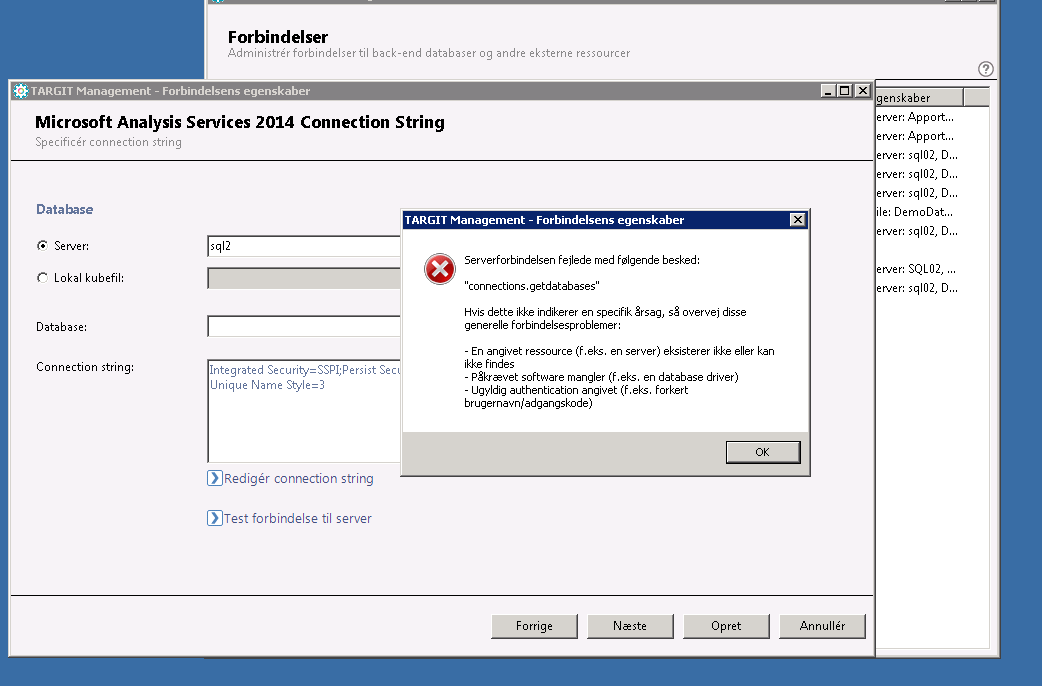Select the Lokal kubefil radio option
Screen dimensions: 1042x686
click(x=43, y=278)
